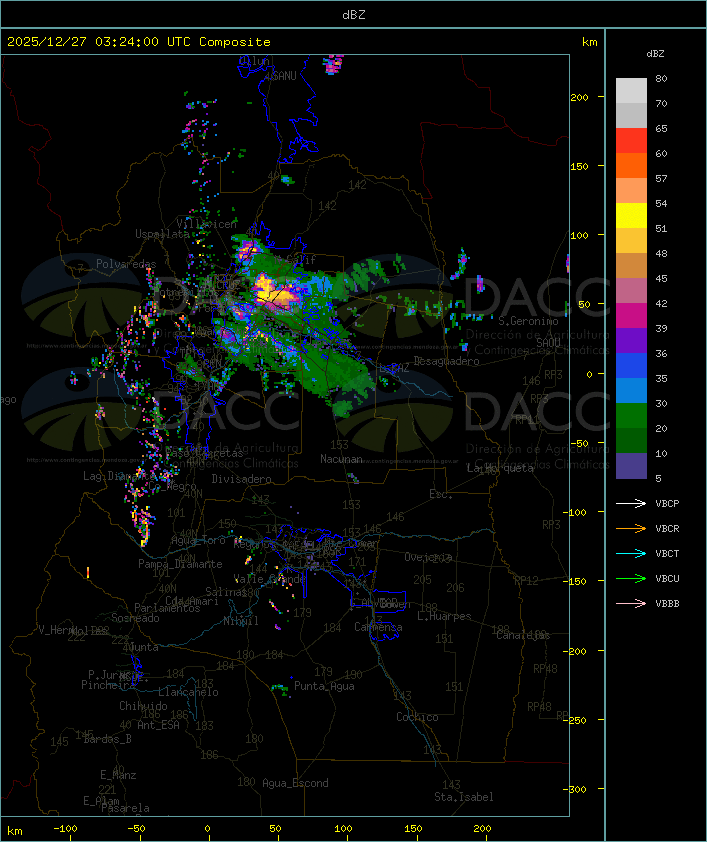Pick the light blue 30–35 dBZ swatch
The height and width of the screenshot is (842, 707).
[x=631, y=390]
